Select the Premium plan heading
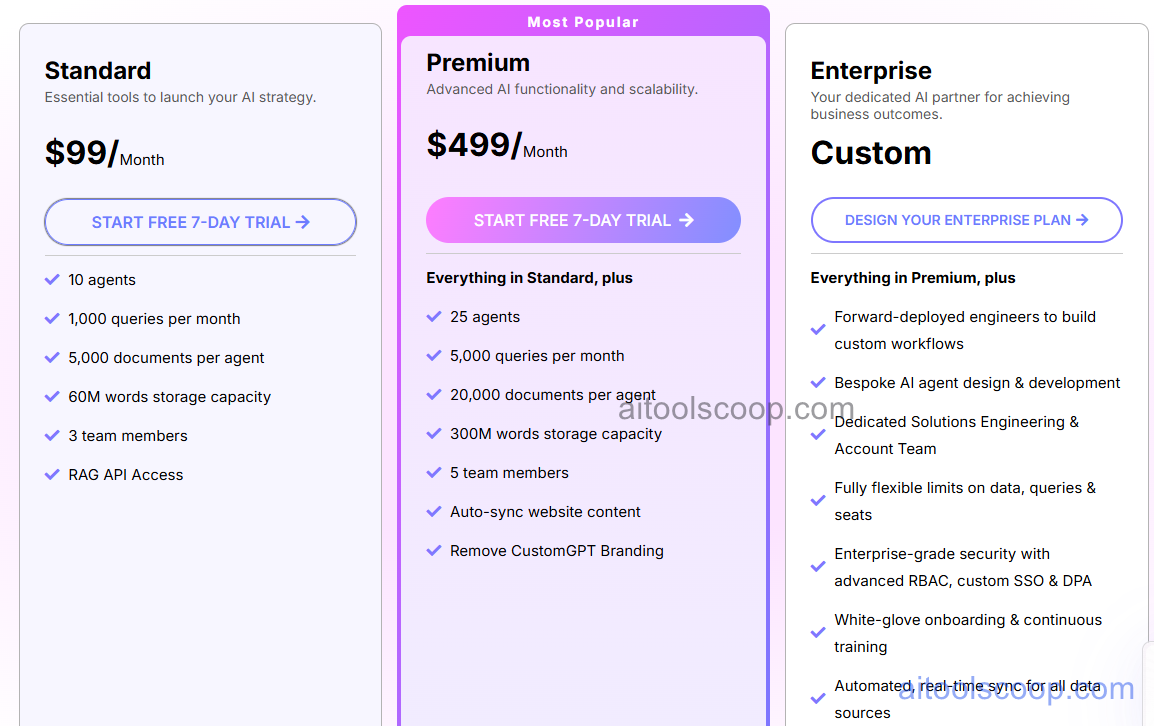Viewport: 1154px width, 726px height. coord(478,62)
